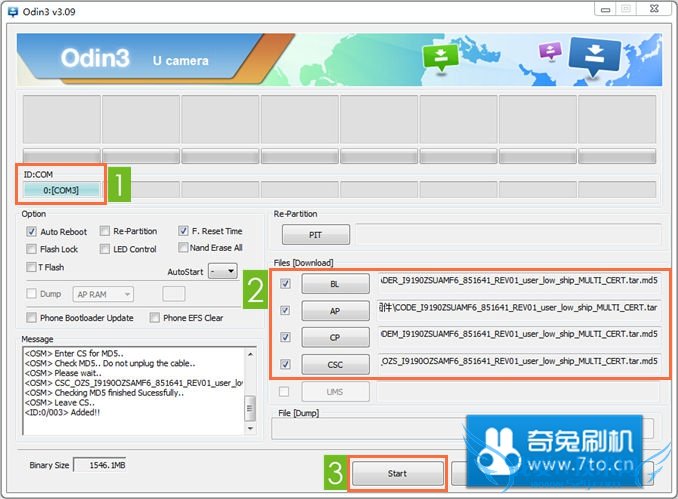Click the AP file path field

pyautogui.click(x=519, y=308)
